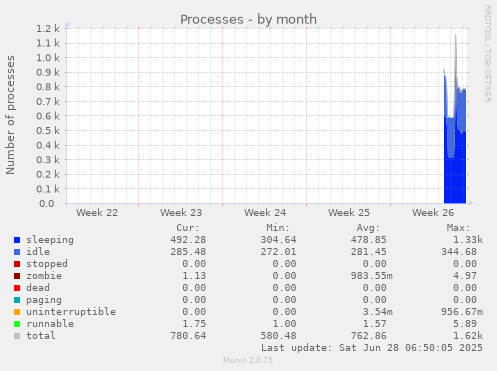
Task: Click the sleeping legend color swatch
Action: 17,240
